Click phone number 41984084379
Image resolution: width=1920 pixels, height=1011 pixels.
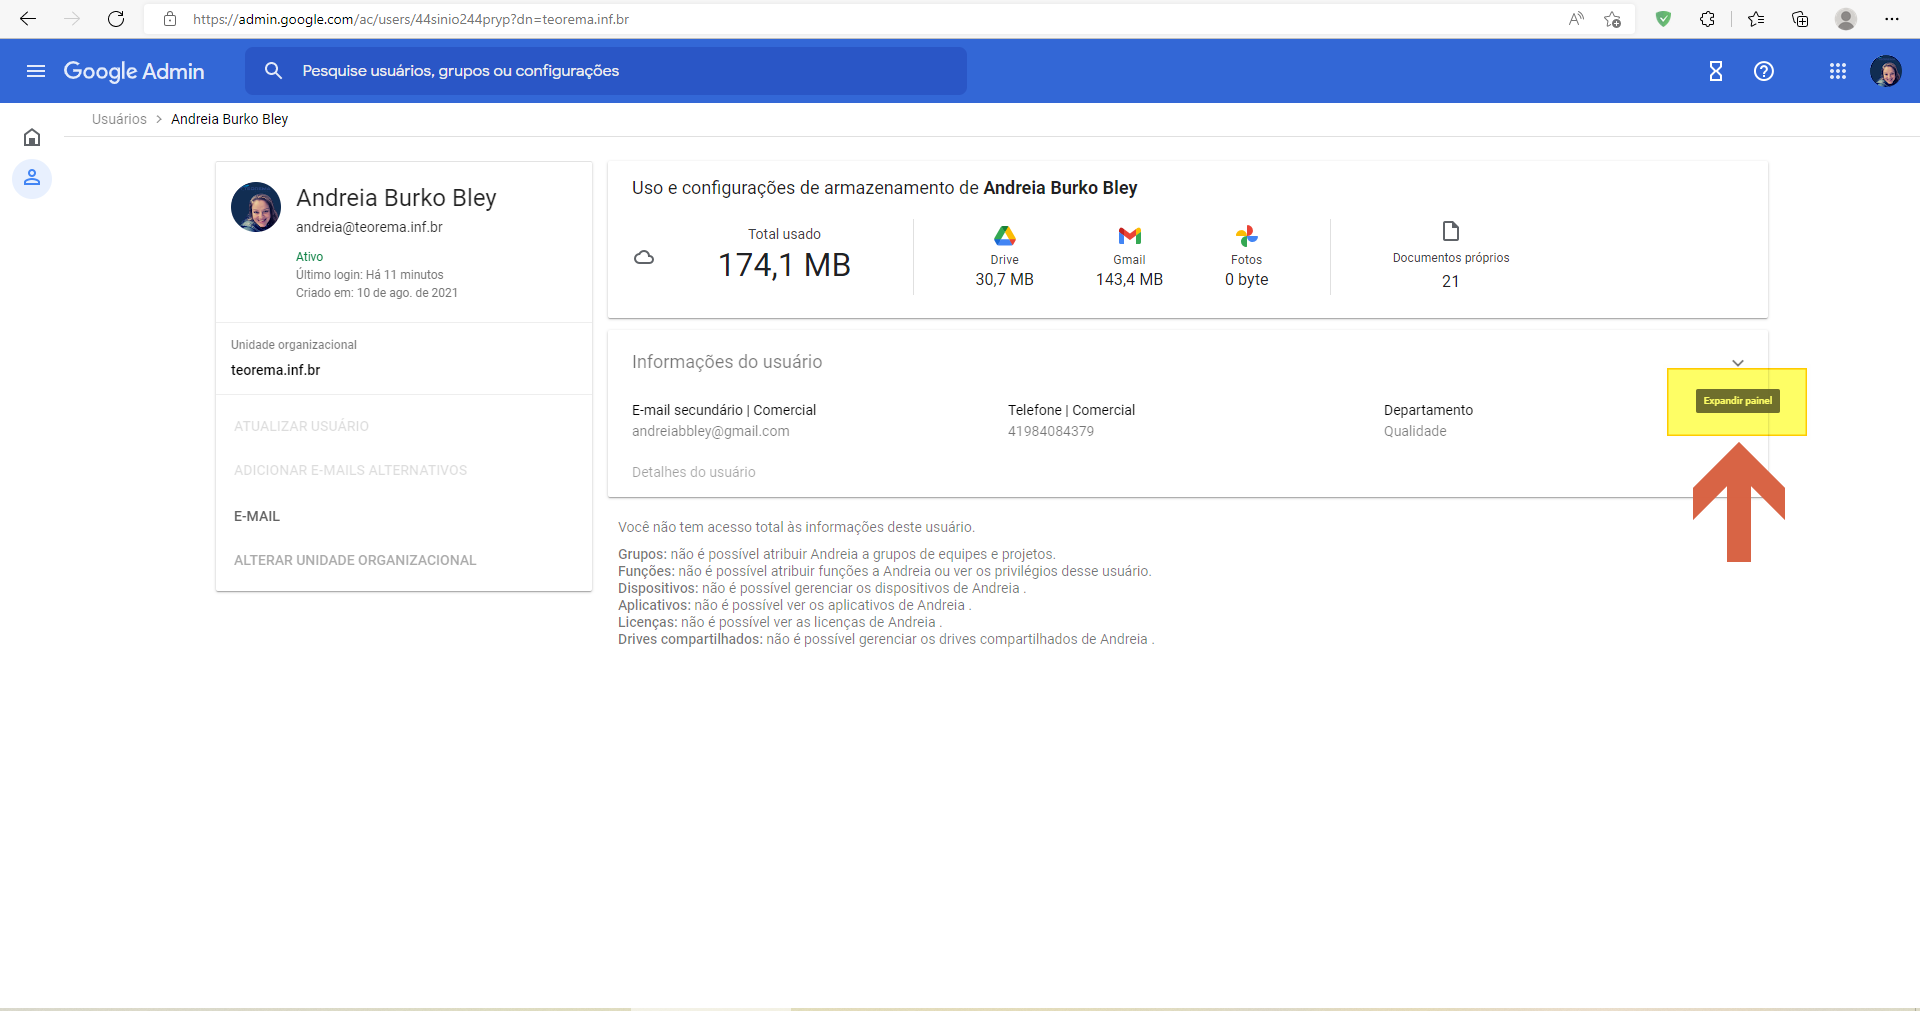tap(1051, 431)
